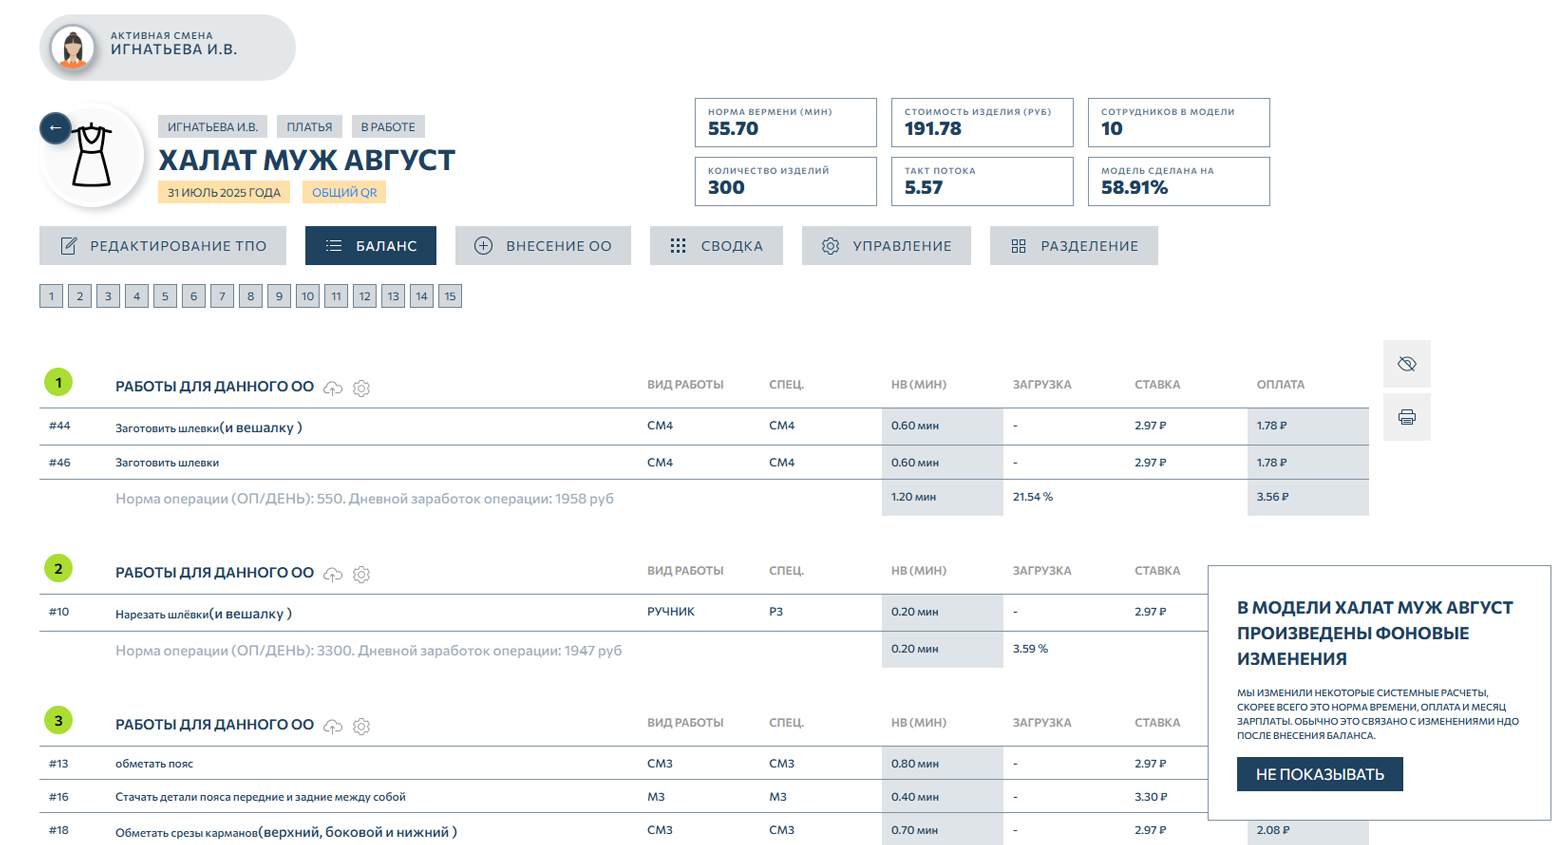This screenshot has width=1565, height=845.
Task: Click the user avatar of Игнатьева И.В.
Action: [x=73, y=48]
